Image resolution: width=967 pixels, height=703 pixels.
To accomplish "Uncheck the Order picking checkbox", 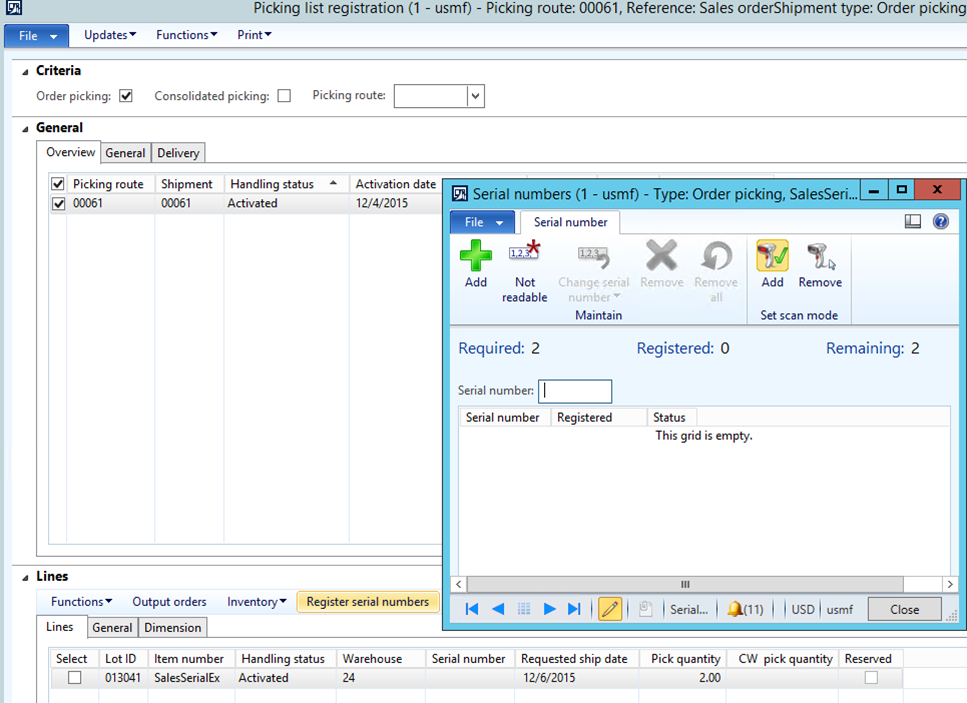I will click(x=126, y=96).
